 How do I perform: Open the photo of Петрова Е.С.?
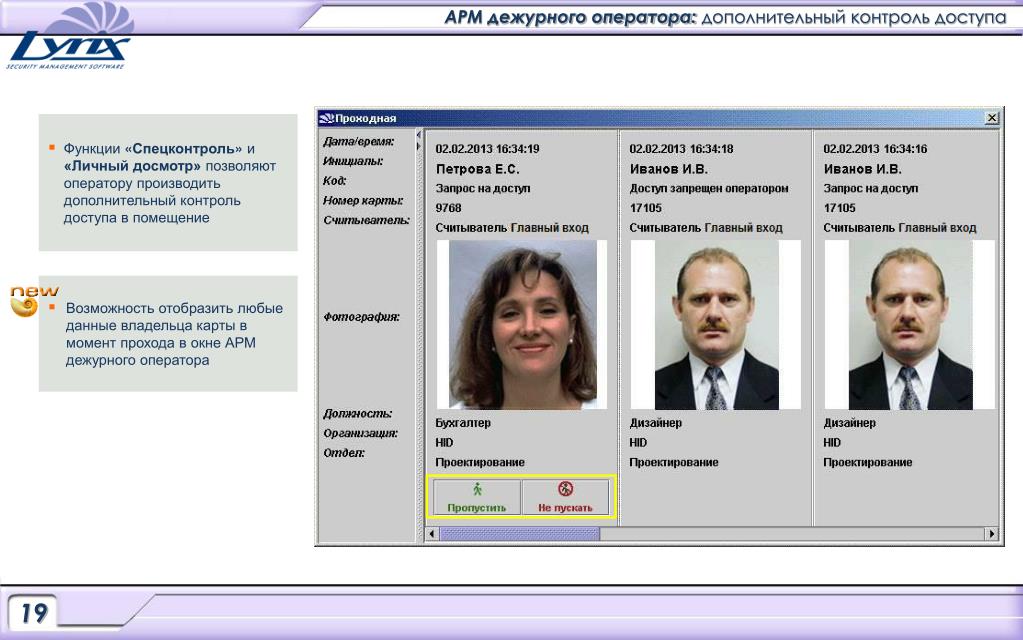(522, 324)
